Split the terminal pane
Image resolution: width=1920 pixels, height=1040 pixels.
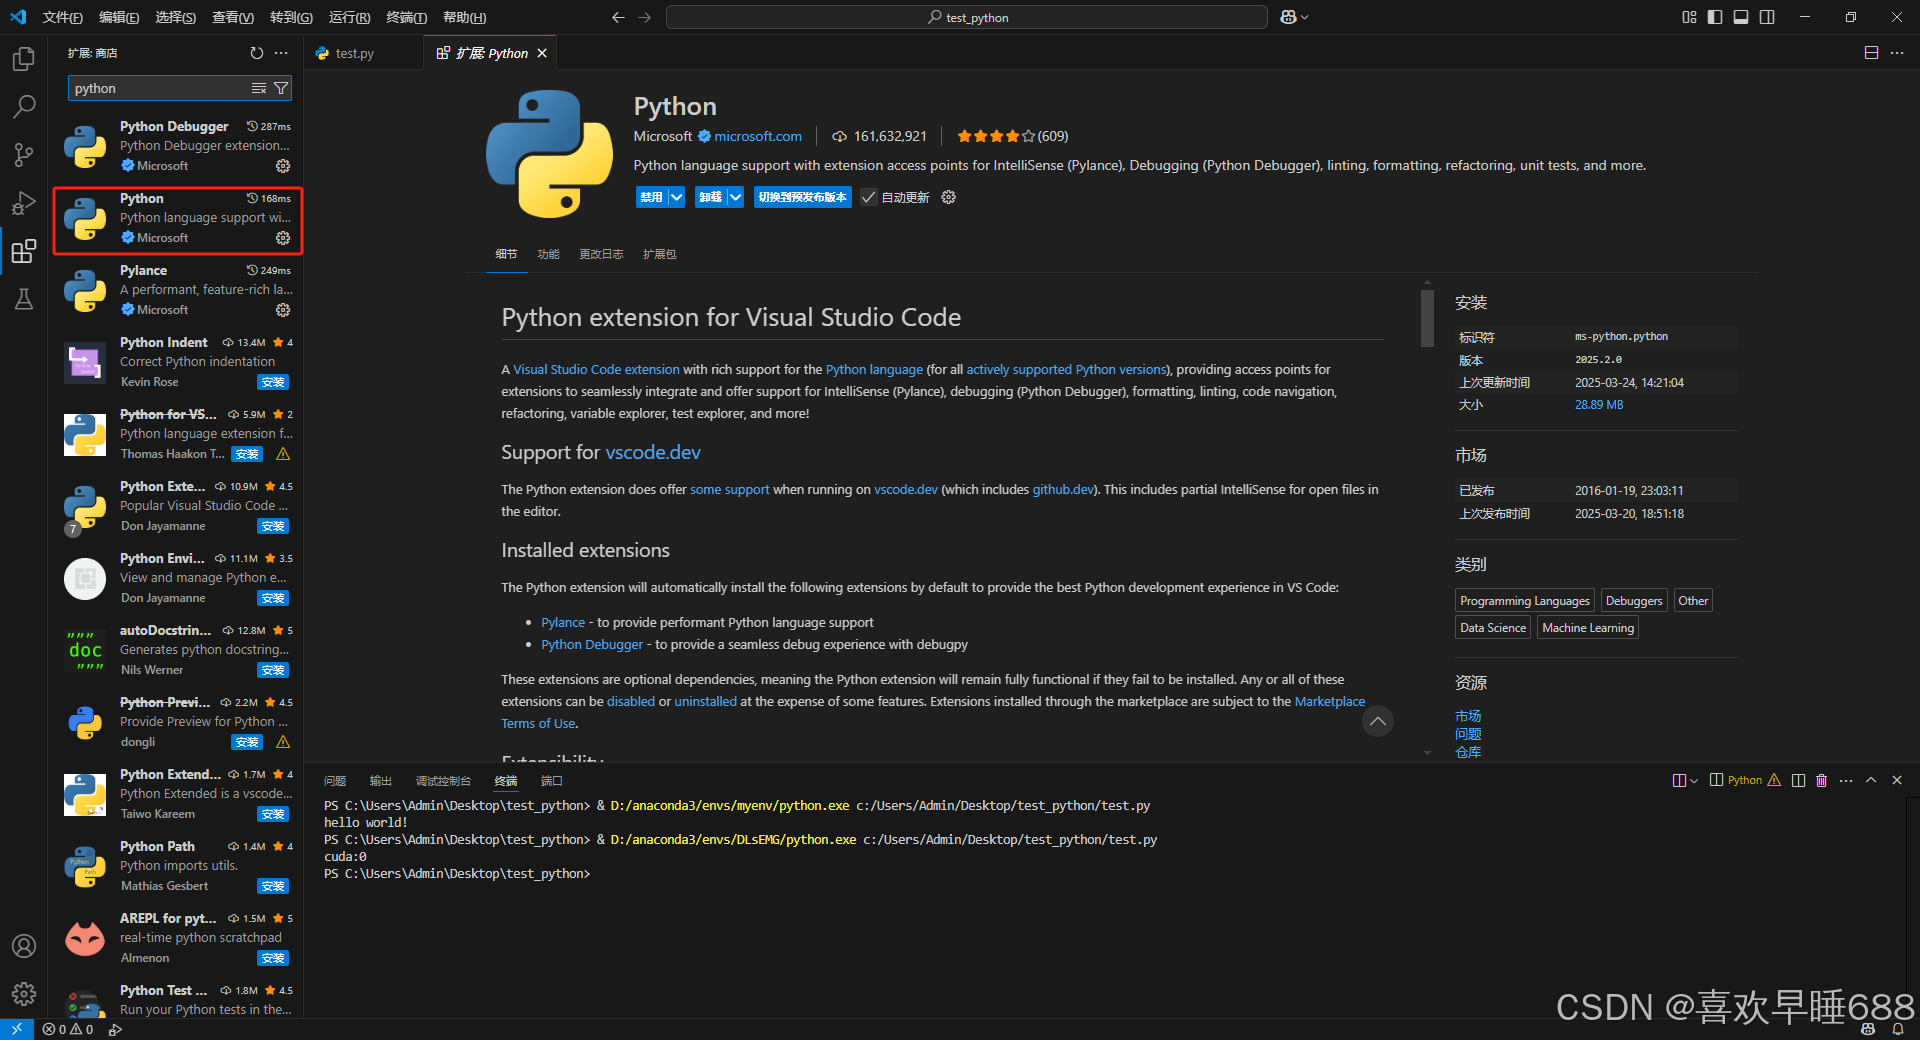tap(1797, 780)
